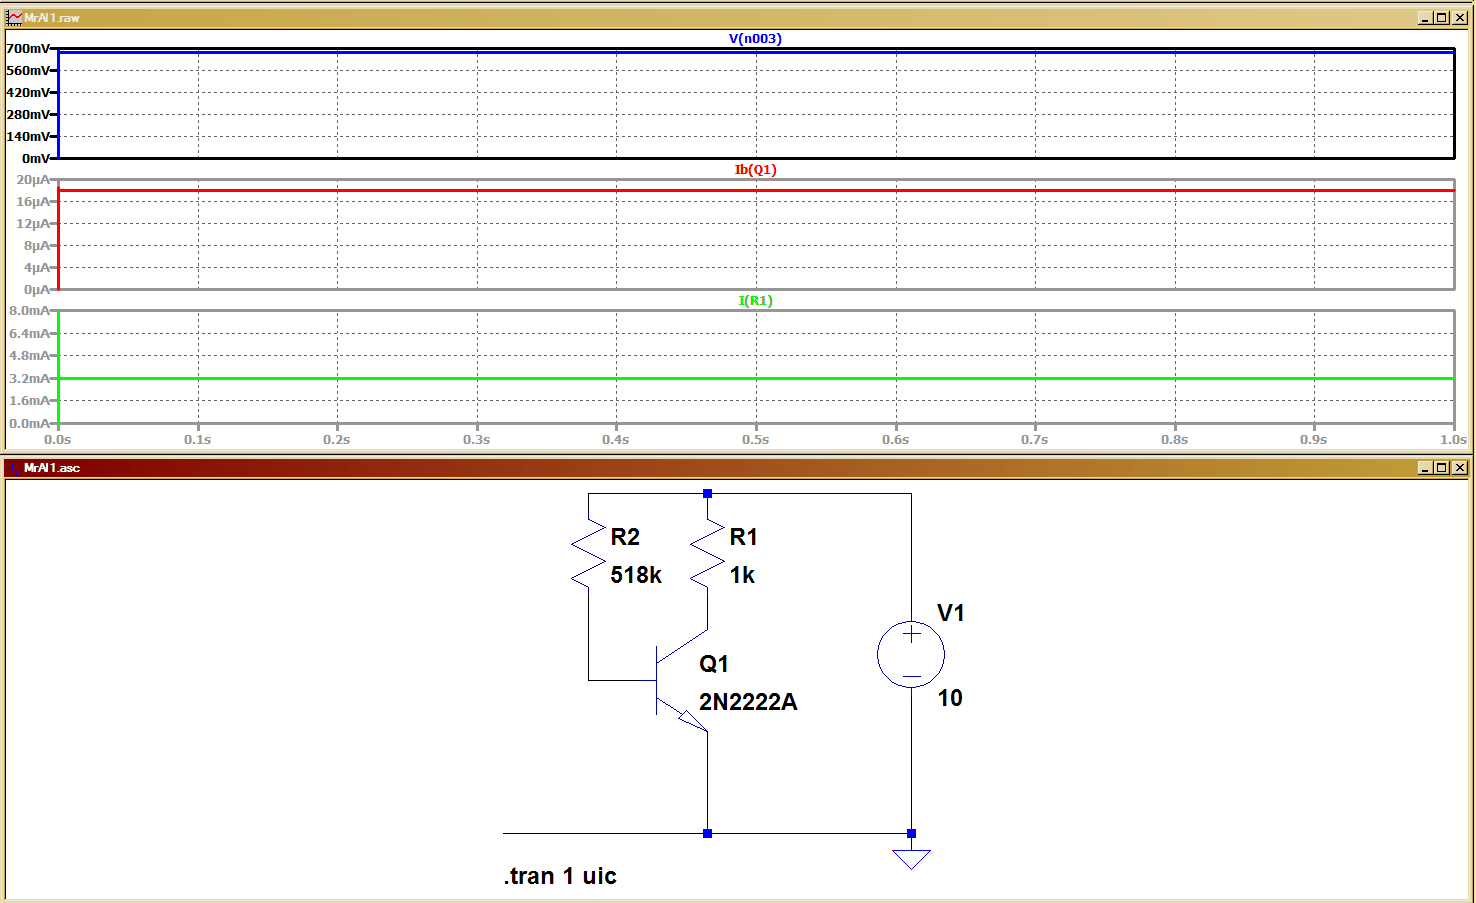Click the V1 source name label
Viewport: 1476px width, 903px height.
pyautogui.click(x=950, y=613)
